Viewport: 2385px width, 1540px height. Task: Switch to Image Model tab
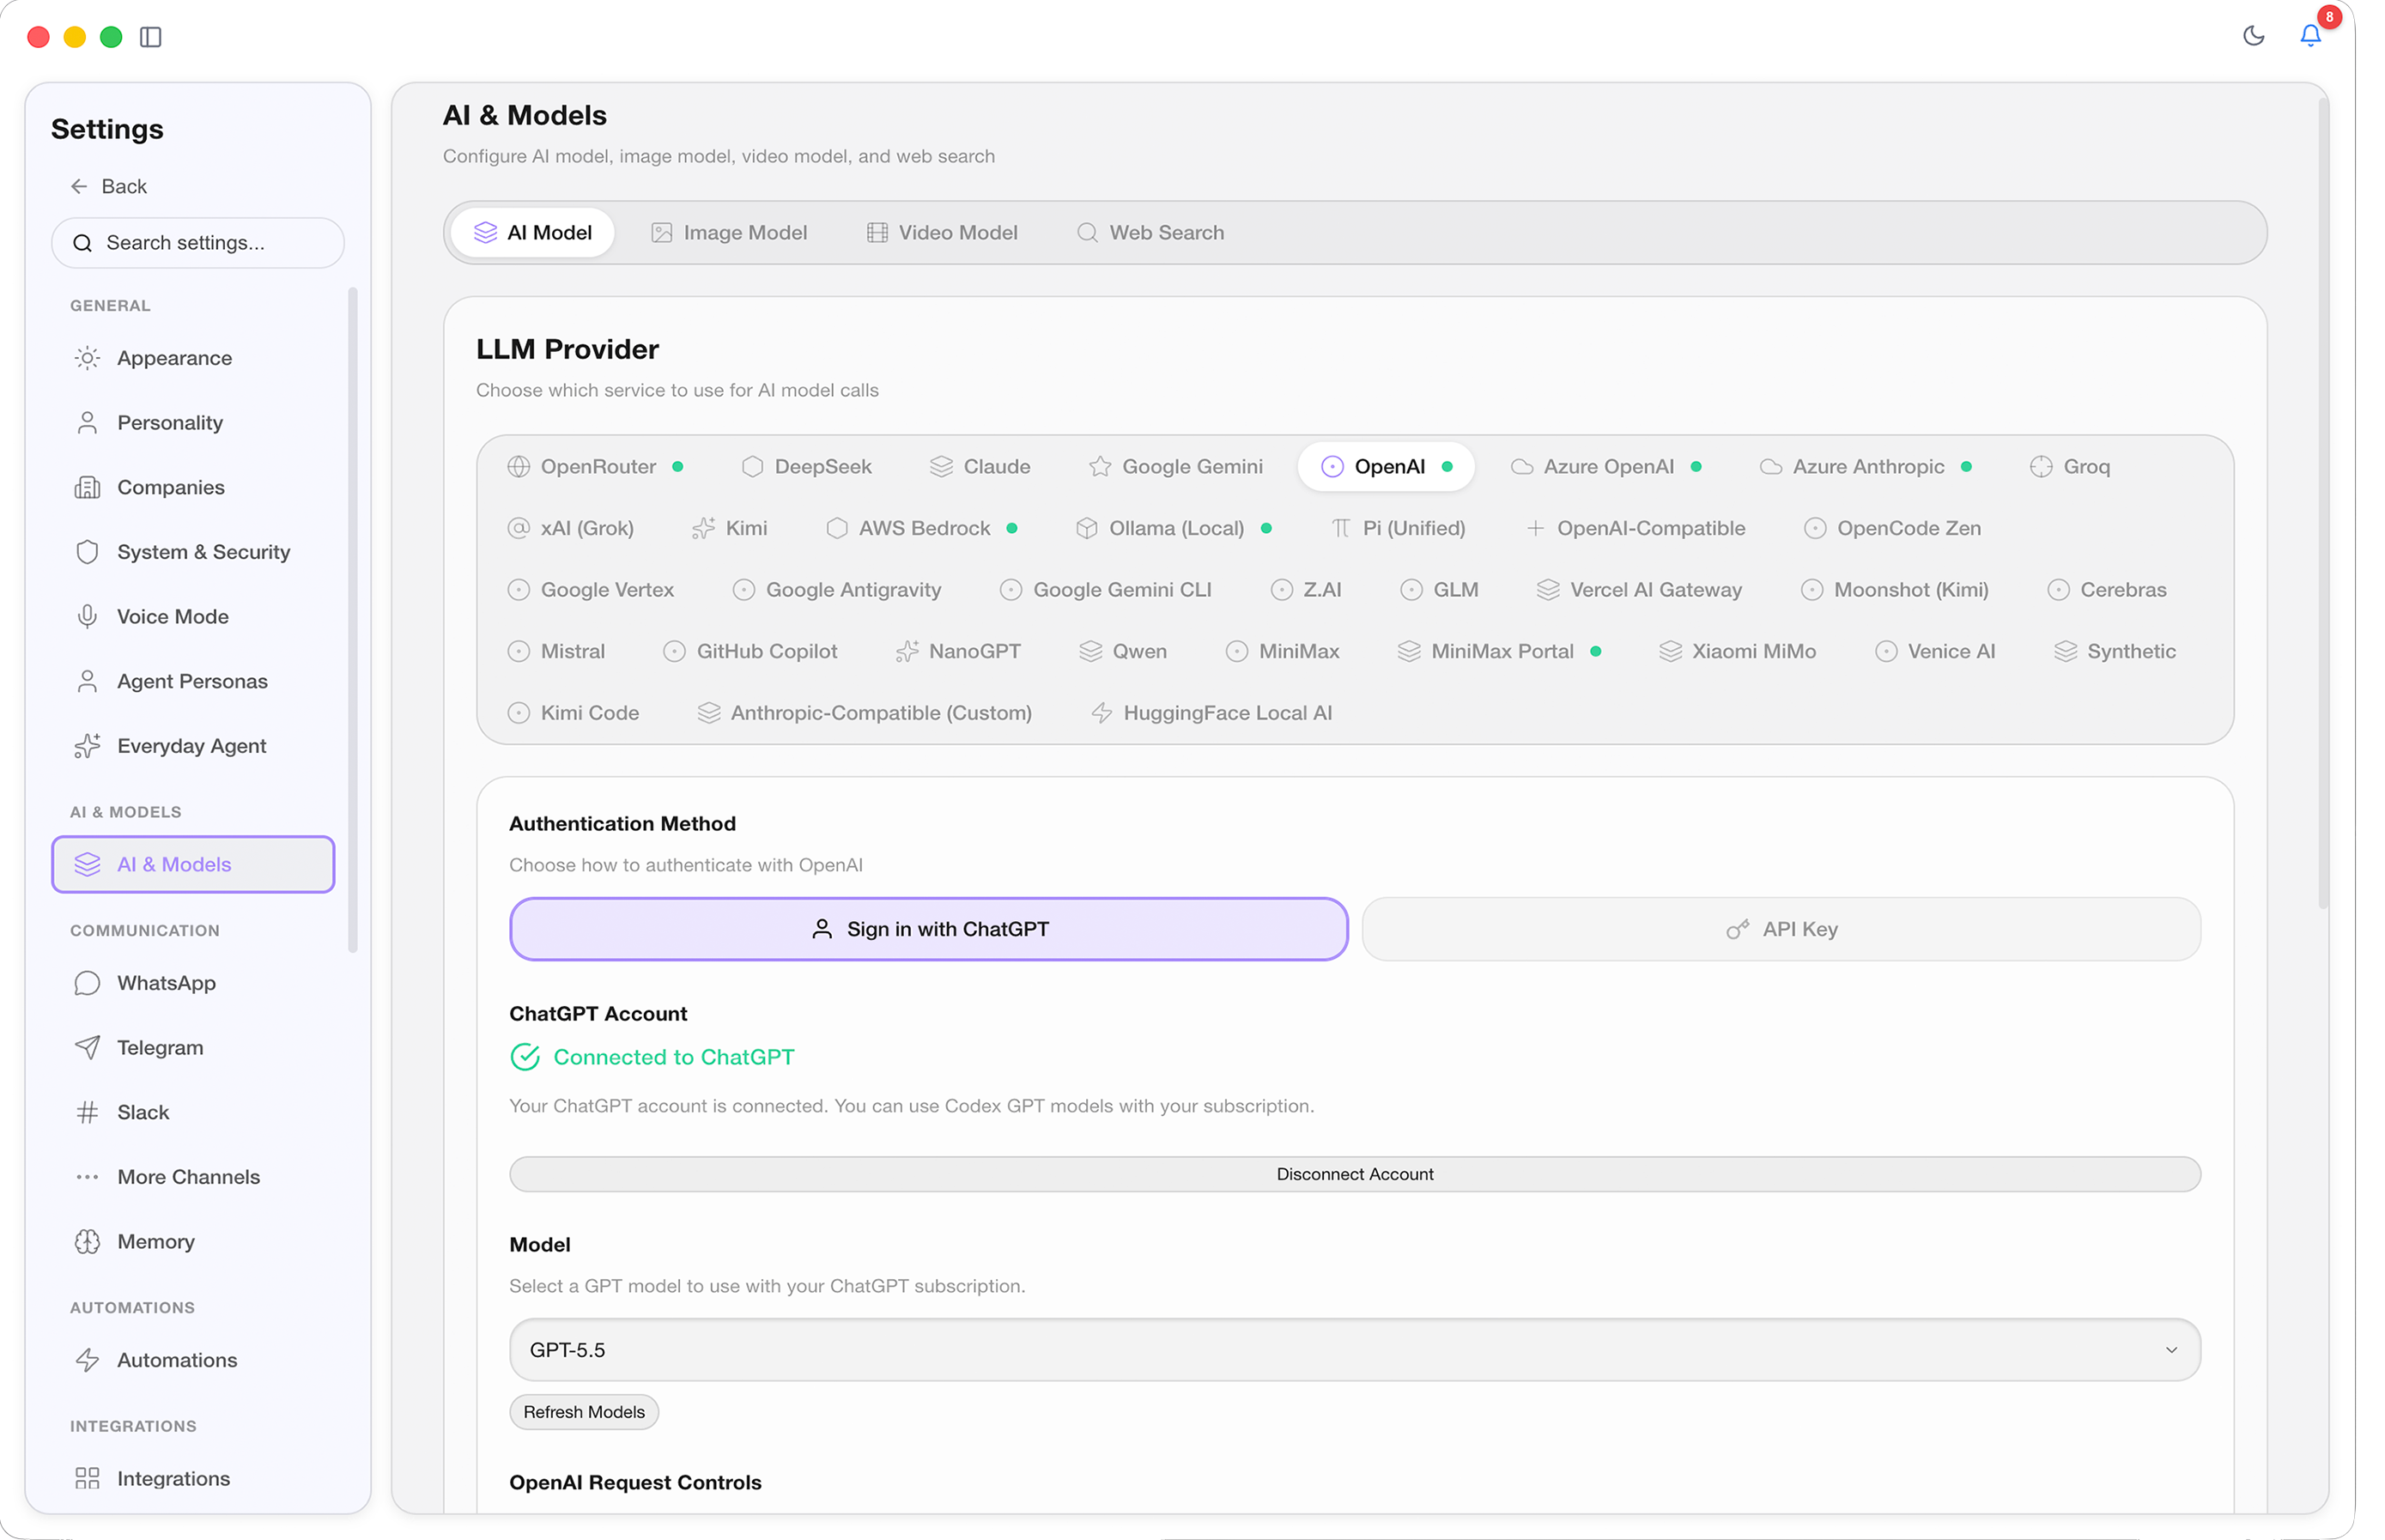[x=729, y=233]
